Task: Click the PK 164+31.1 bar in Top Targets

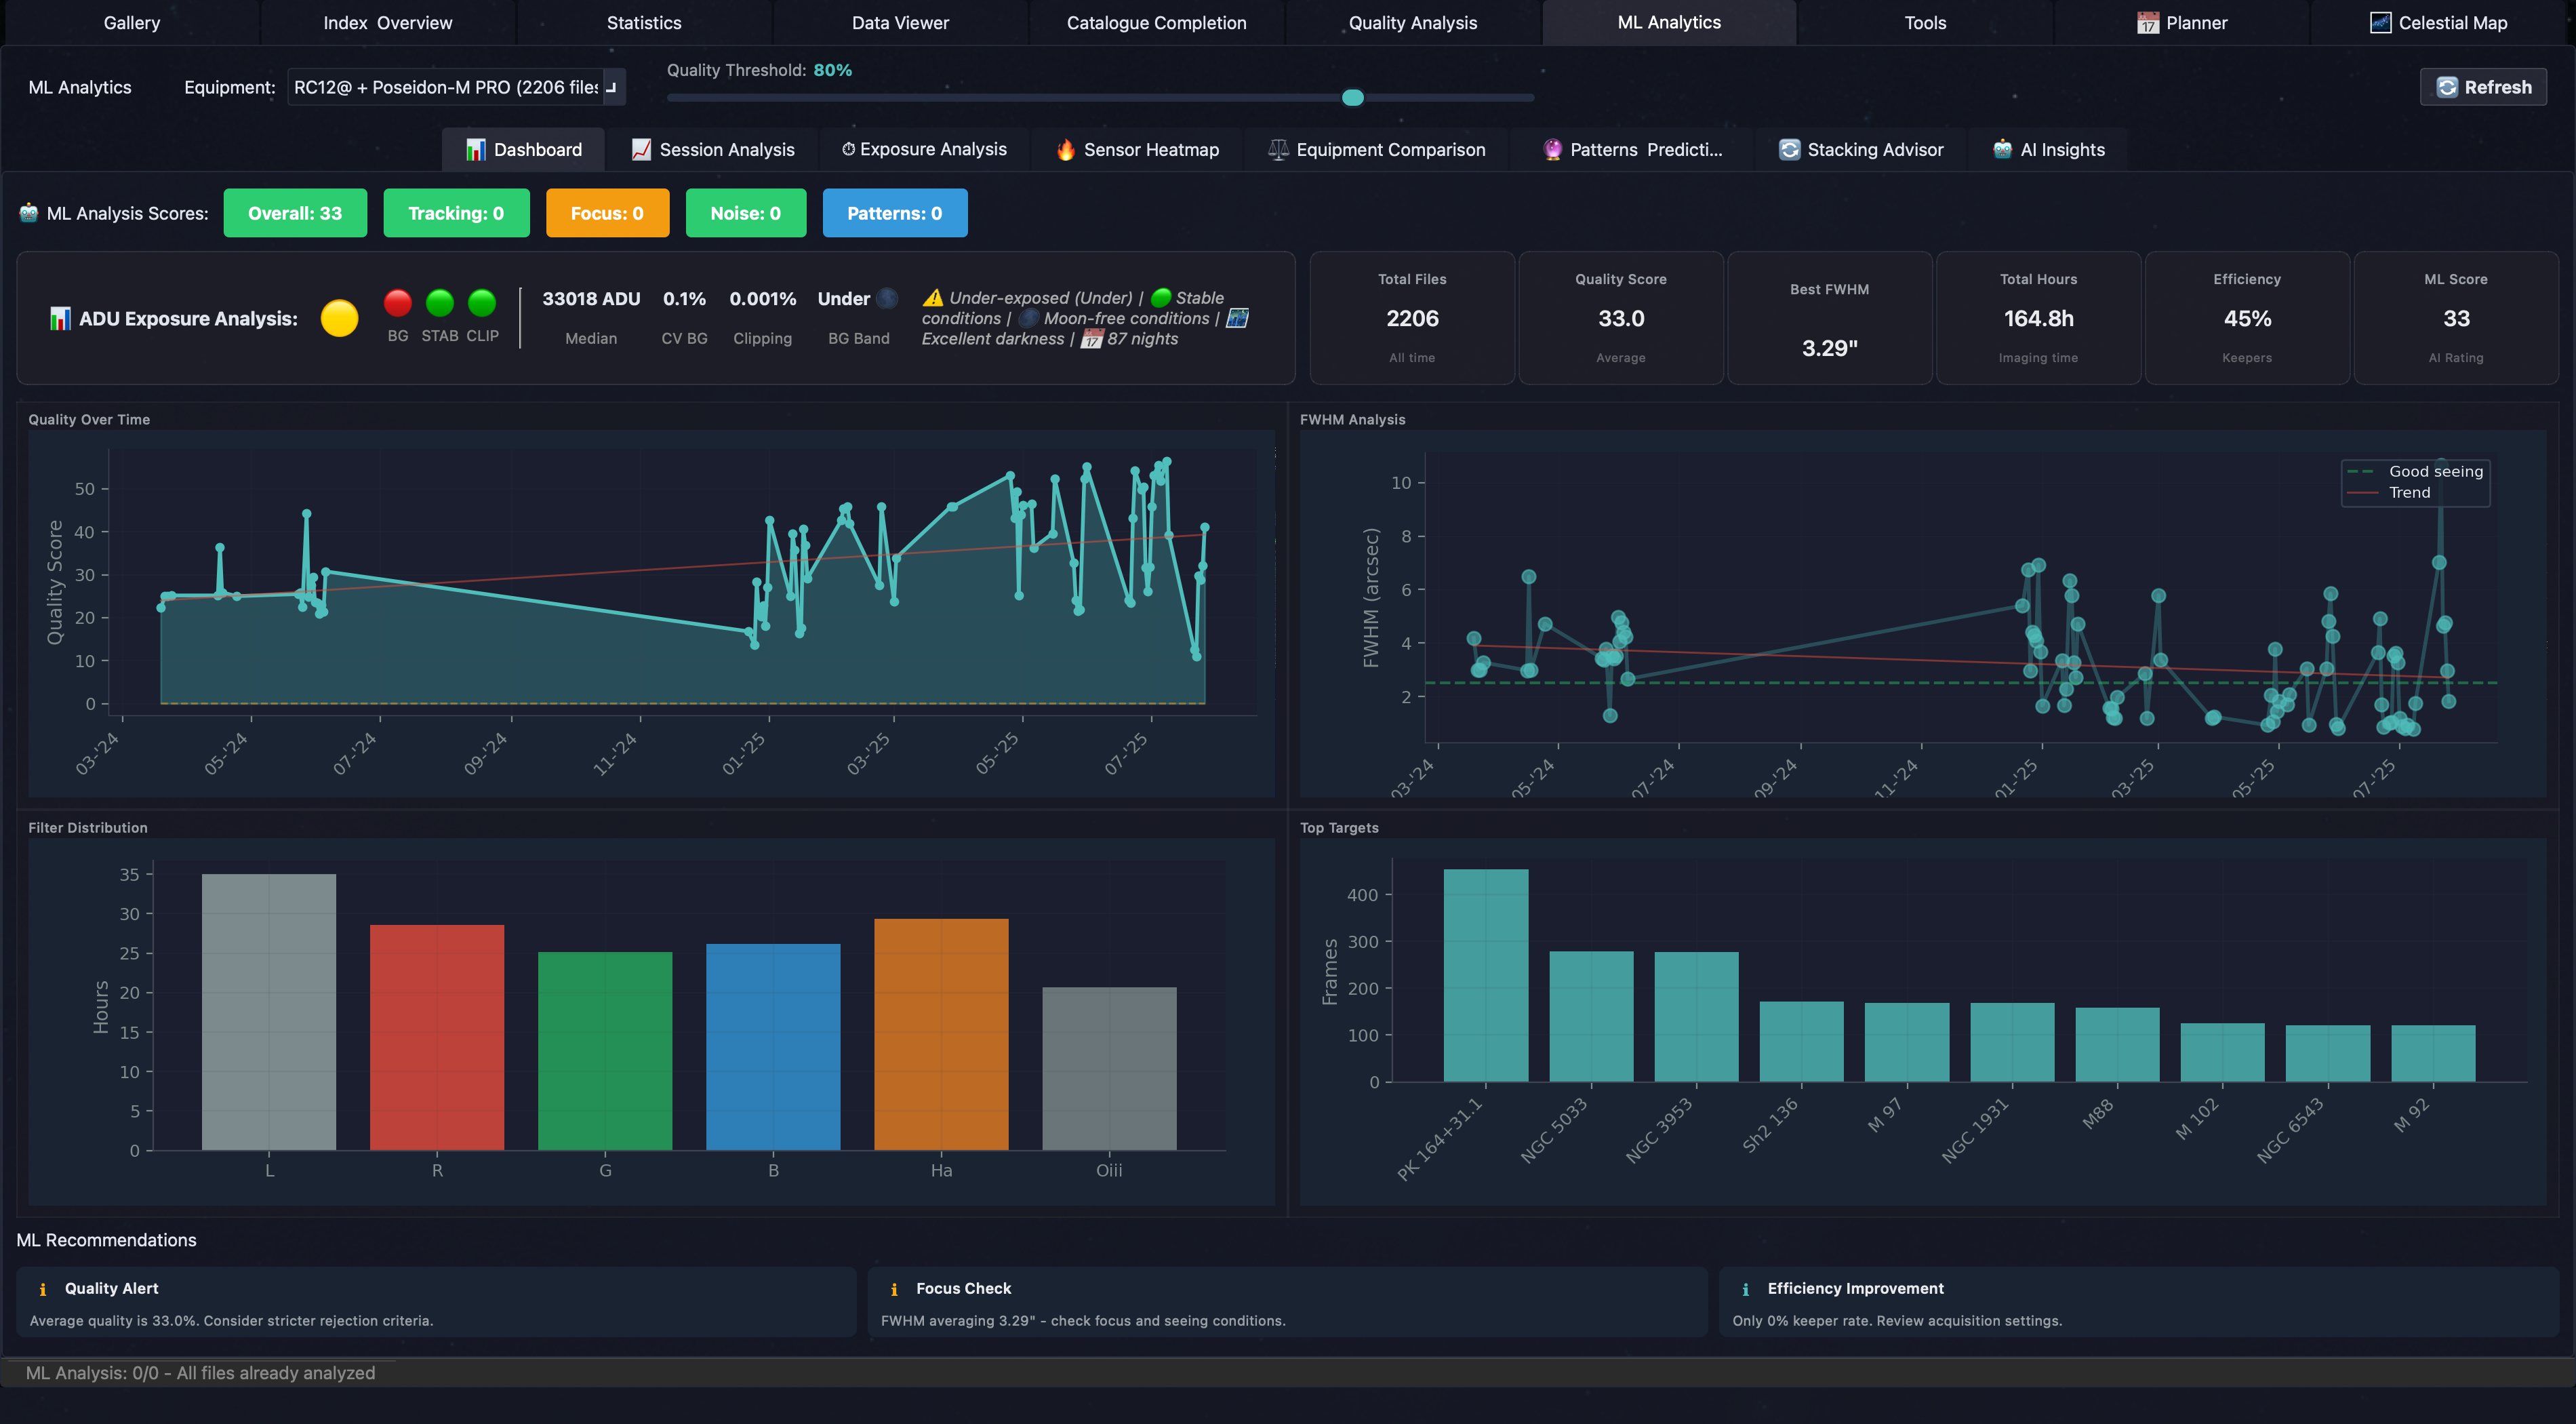Action: tap(1485, 974)
